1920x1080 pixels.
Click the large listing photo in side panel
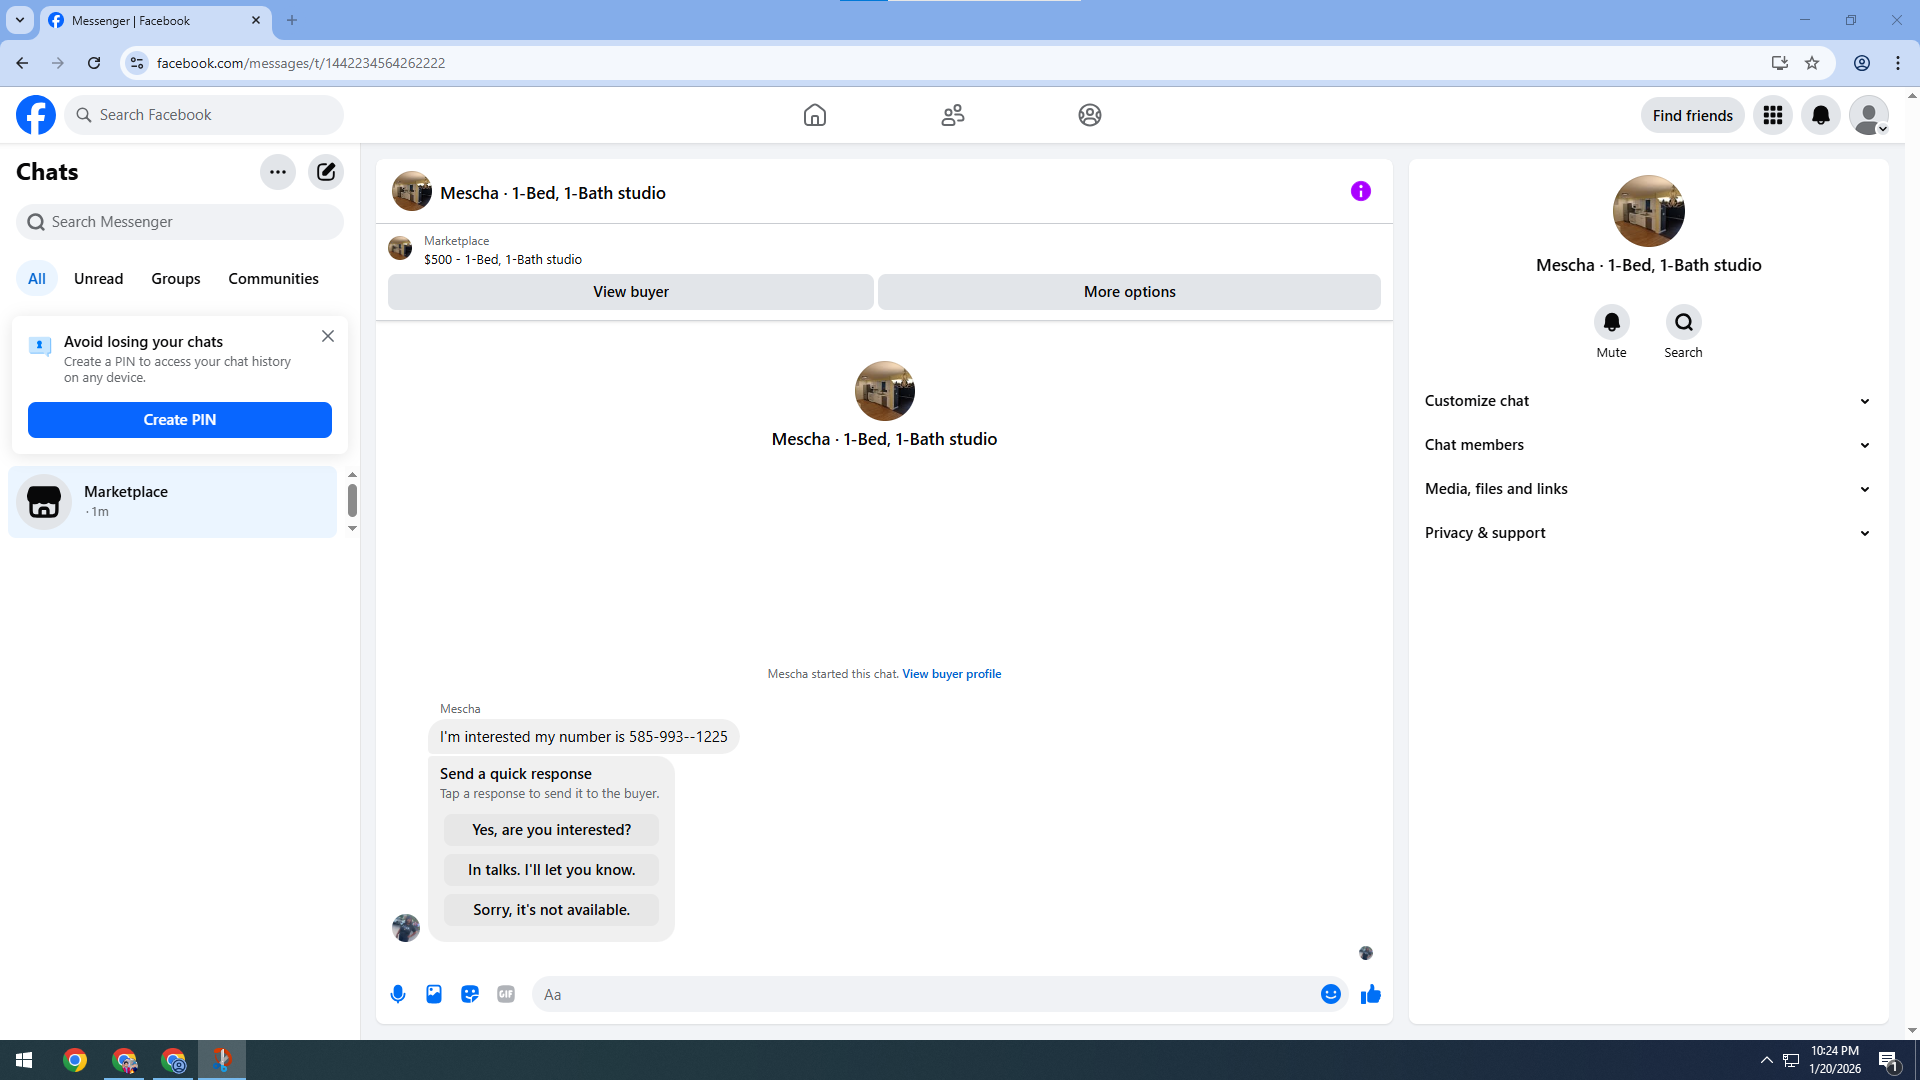[x=1648, y=211]
